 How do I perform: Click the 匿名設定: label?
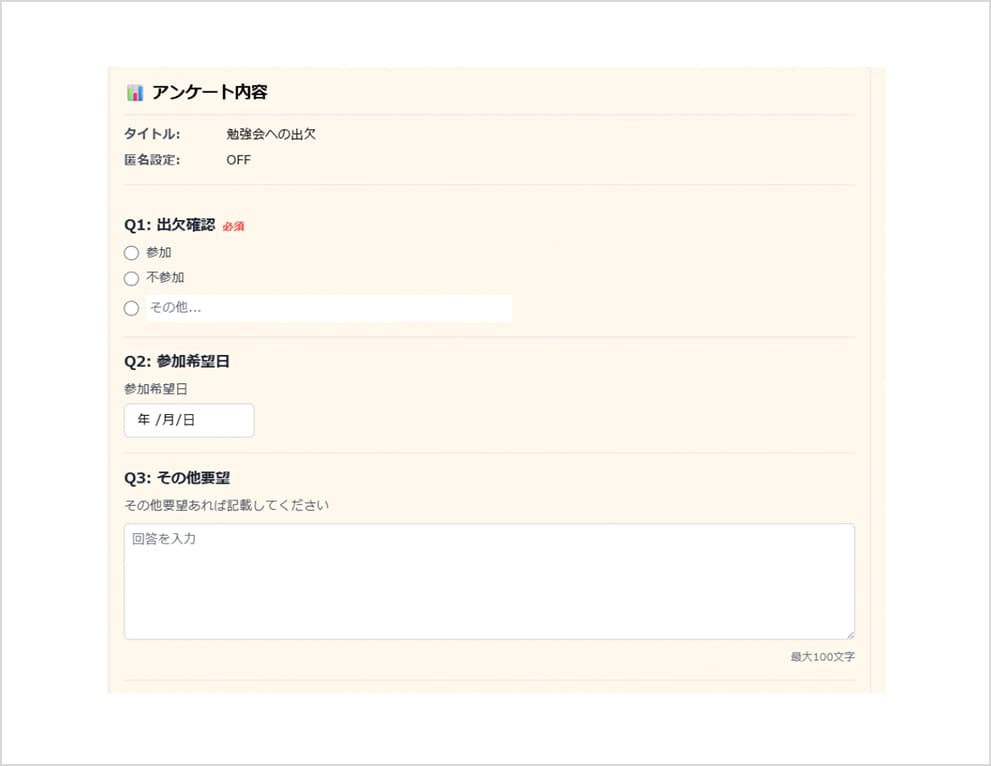[152, 160]
